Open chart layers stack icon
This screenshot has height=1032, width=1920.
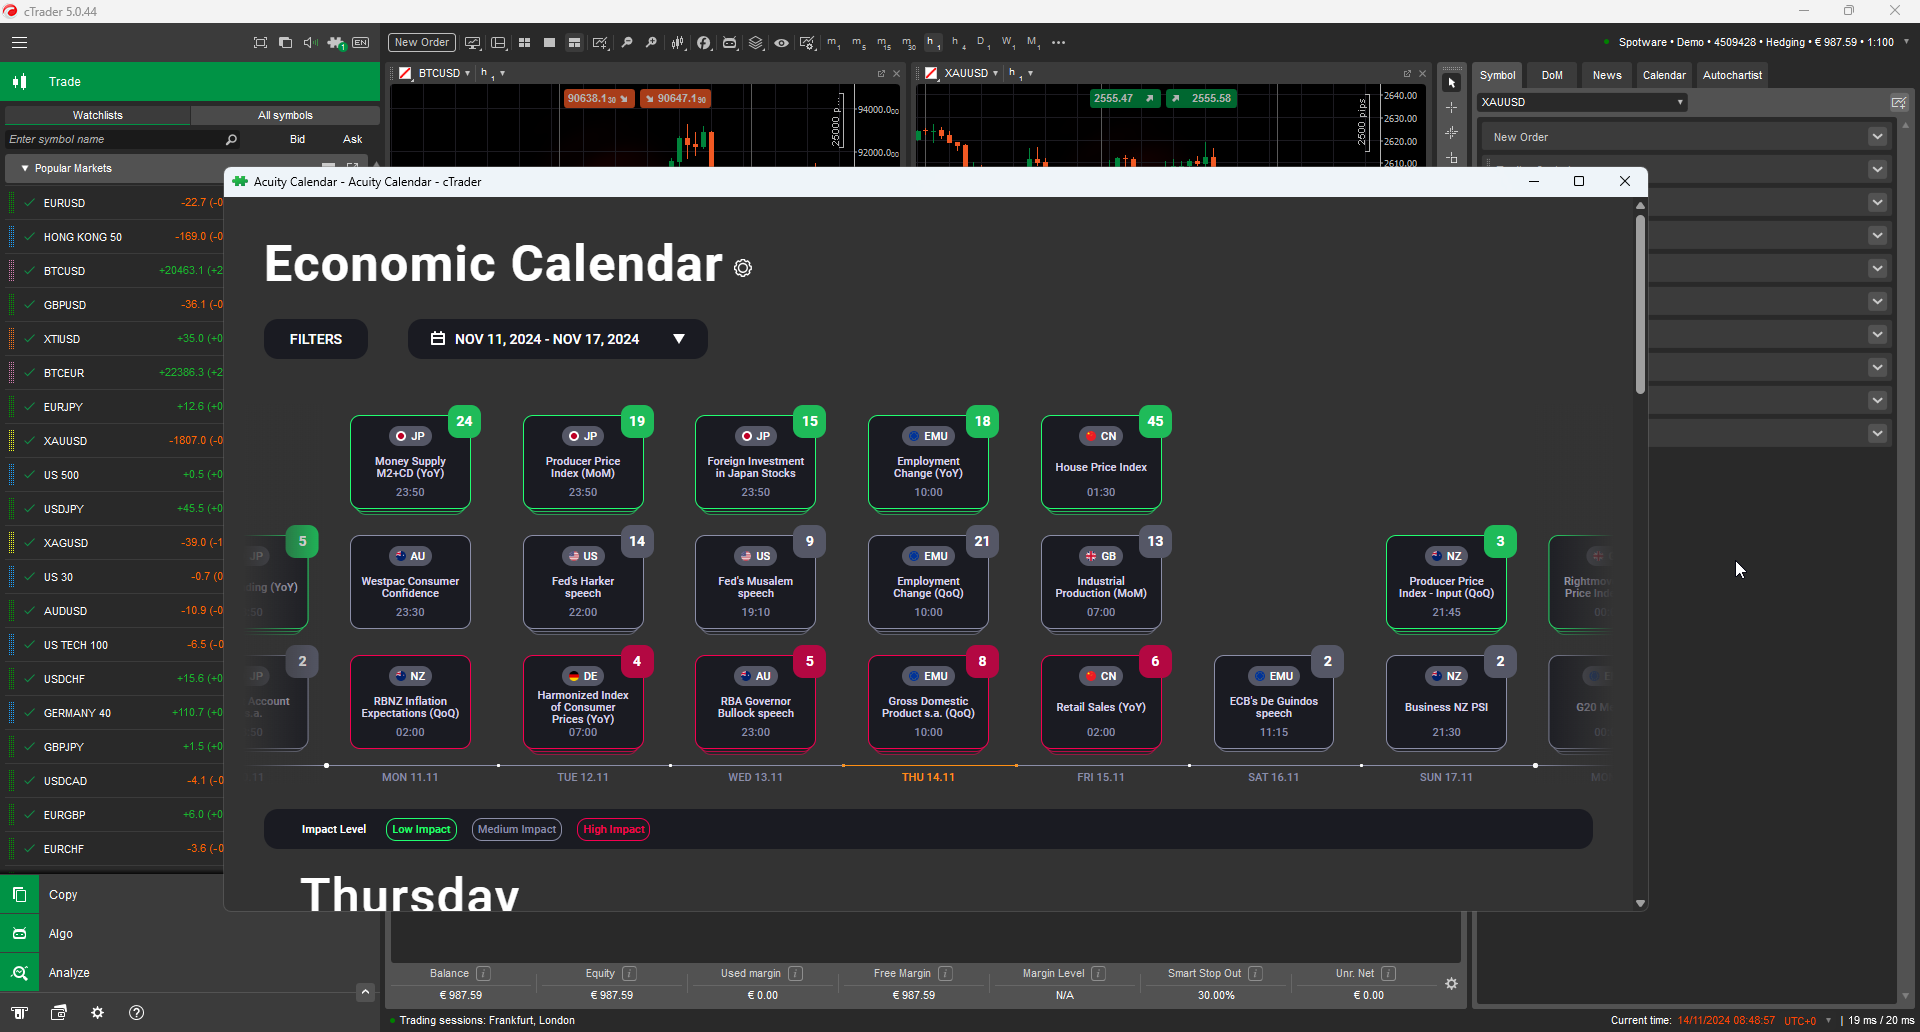(x=756, y=42)
